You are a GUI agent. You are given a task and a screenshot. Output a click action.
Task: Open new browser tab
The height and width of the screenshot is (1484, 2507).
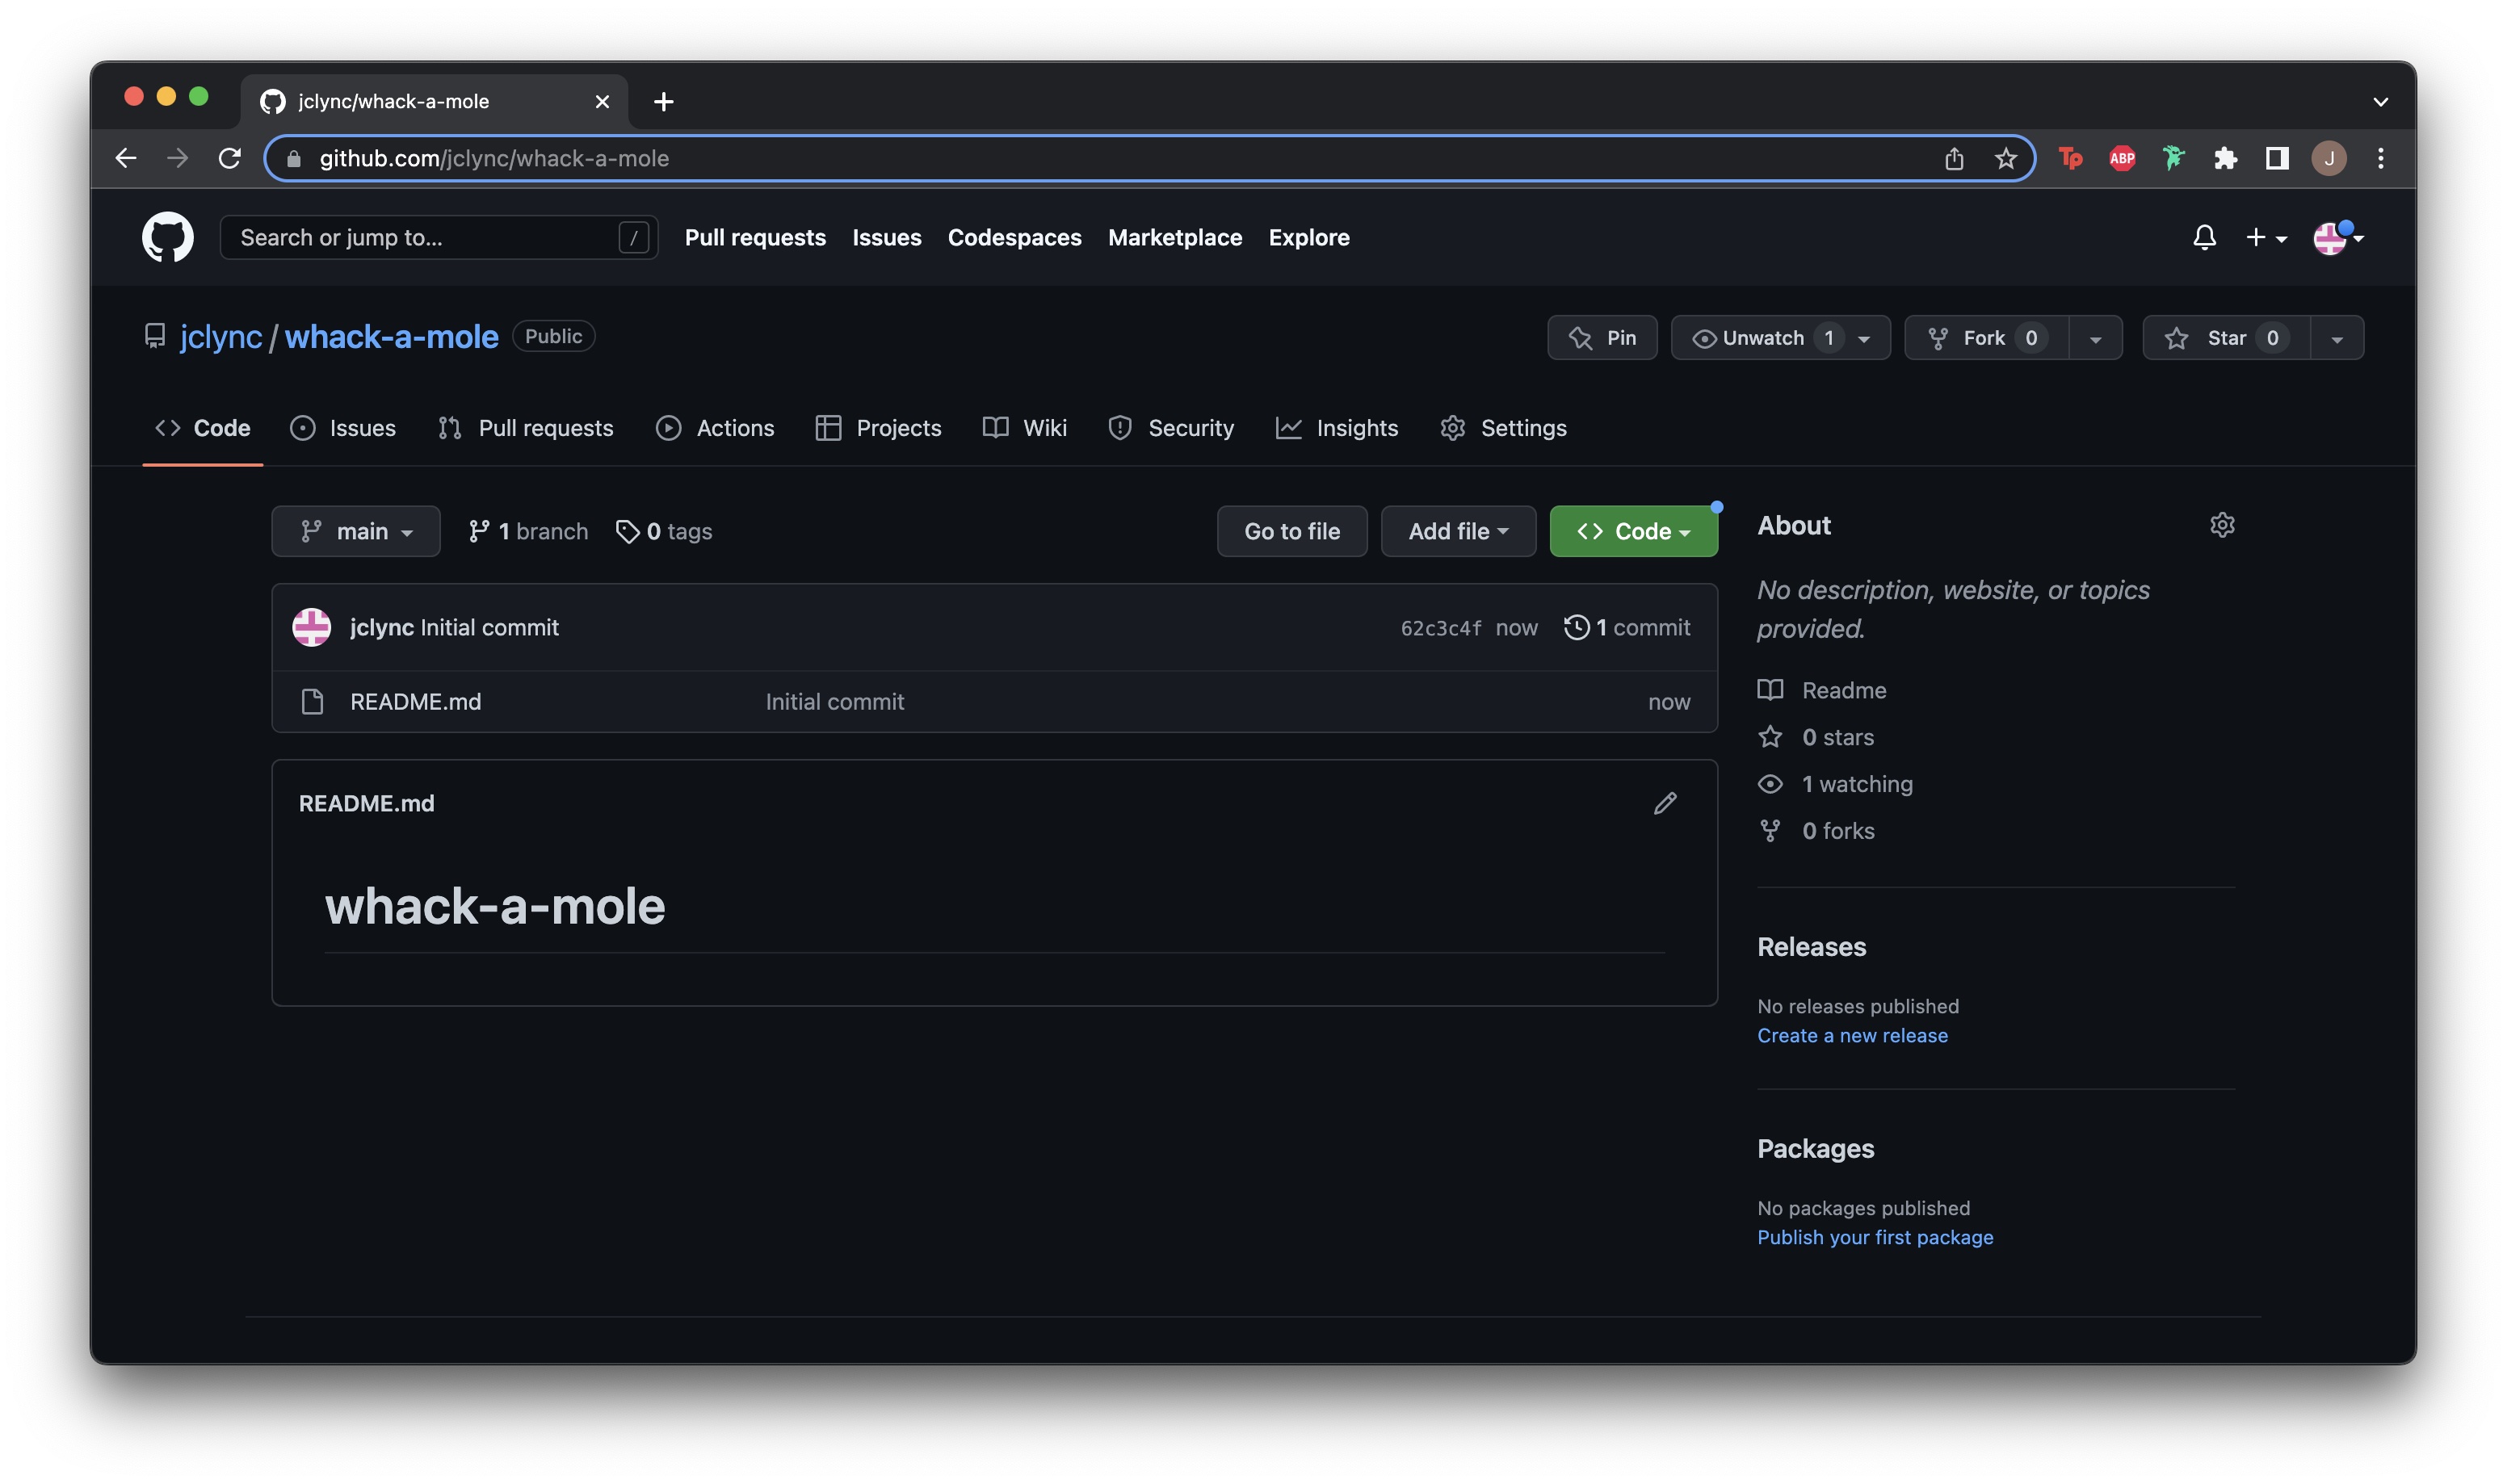point(663,101)
